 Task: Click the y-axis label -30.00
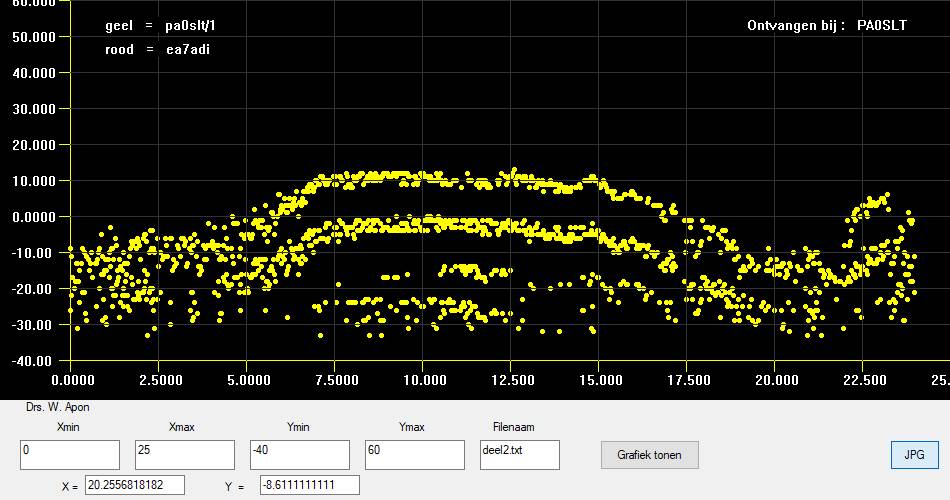click(x=33, y=325)
